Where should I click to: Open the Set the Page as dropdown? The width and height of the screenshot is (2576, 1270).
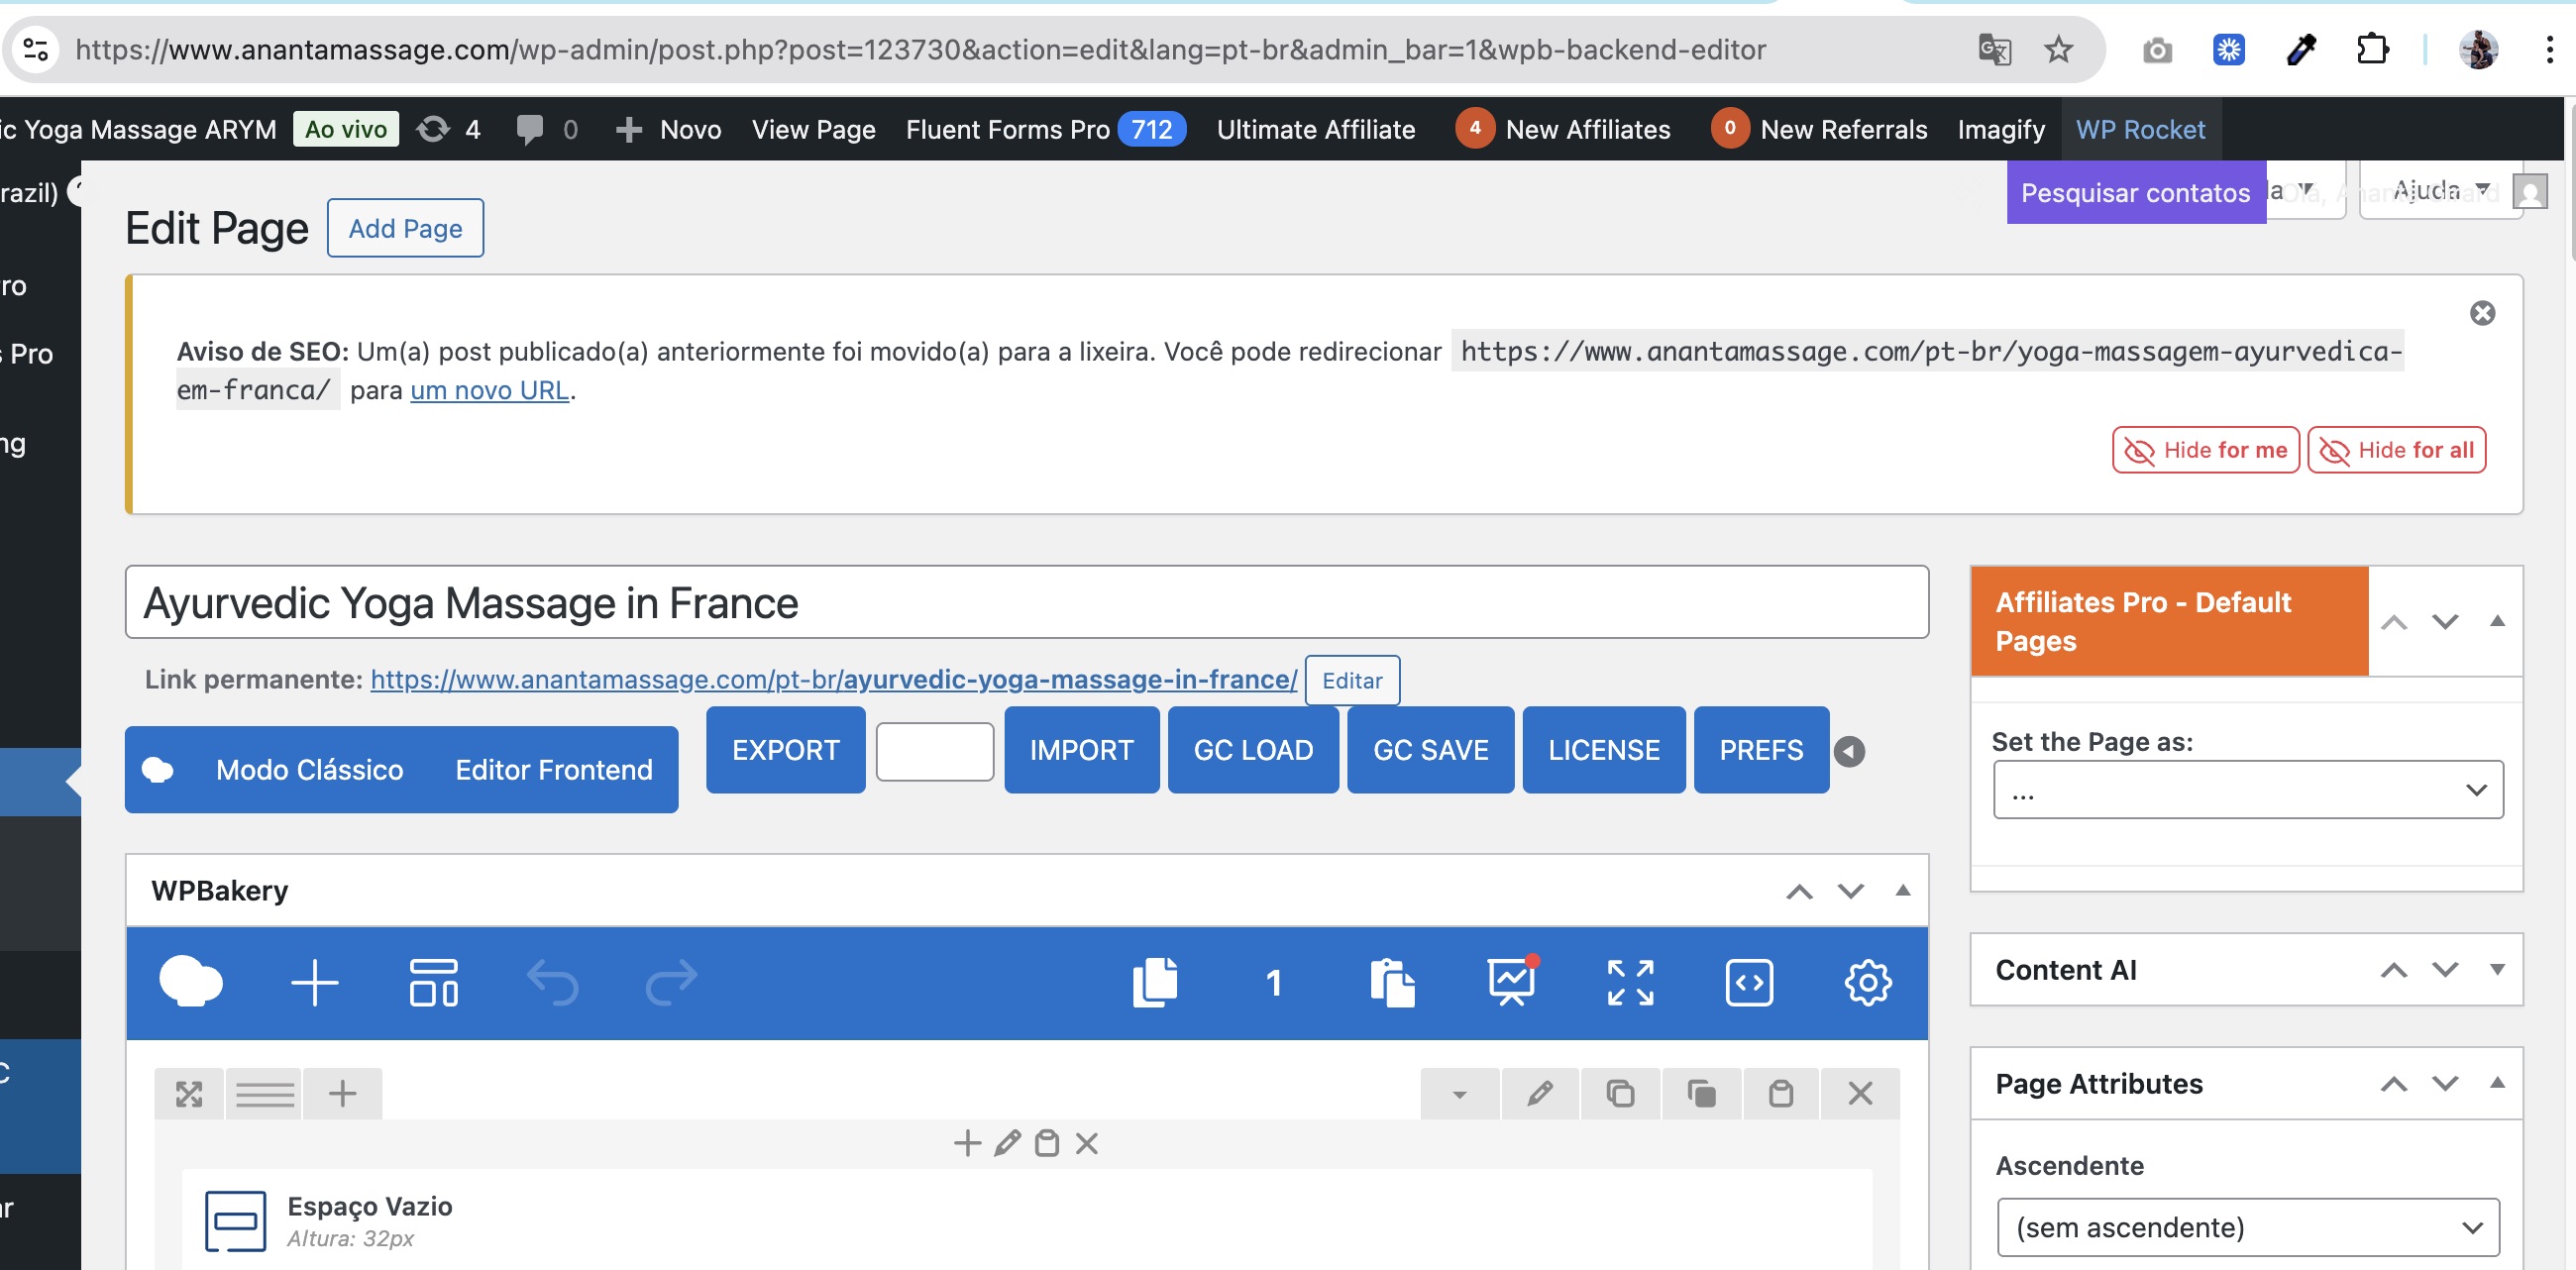click(x=2247, y=790)
